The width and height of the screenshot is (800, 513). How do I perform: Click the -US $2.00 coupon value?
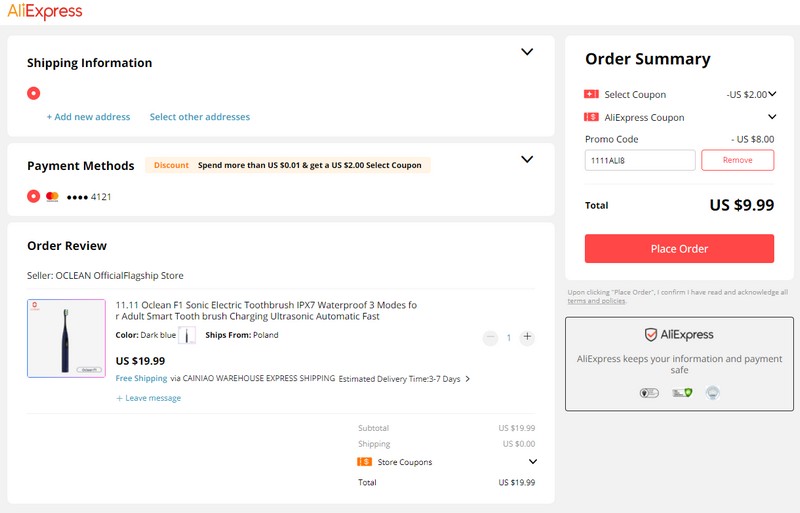[746, 94]
